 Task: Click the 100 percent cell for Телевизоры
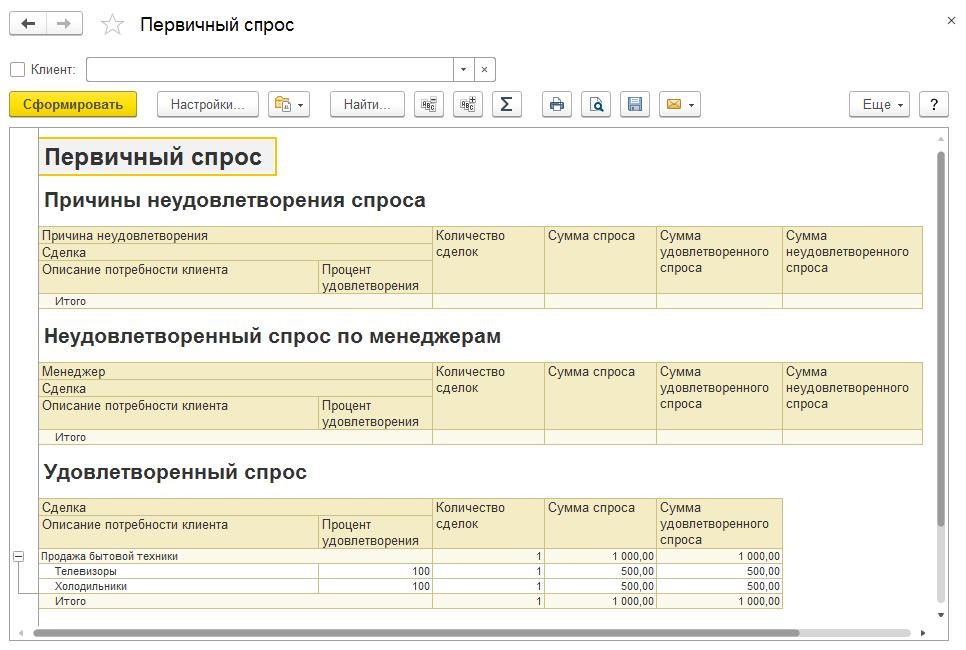(x=376, y=571)
